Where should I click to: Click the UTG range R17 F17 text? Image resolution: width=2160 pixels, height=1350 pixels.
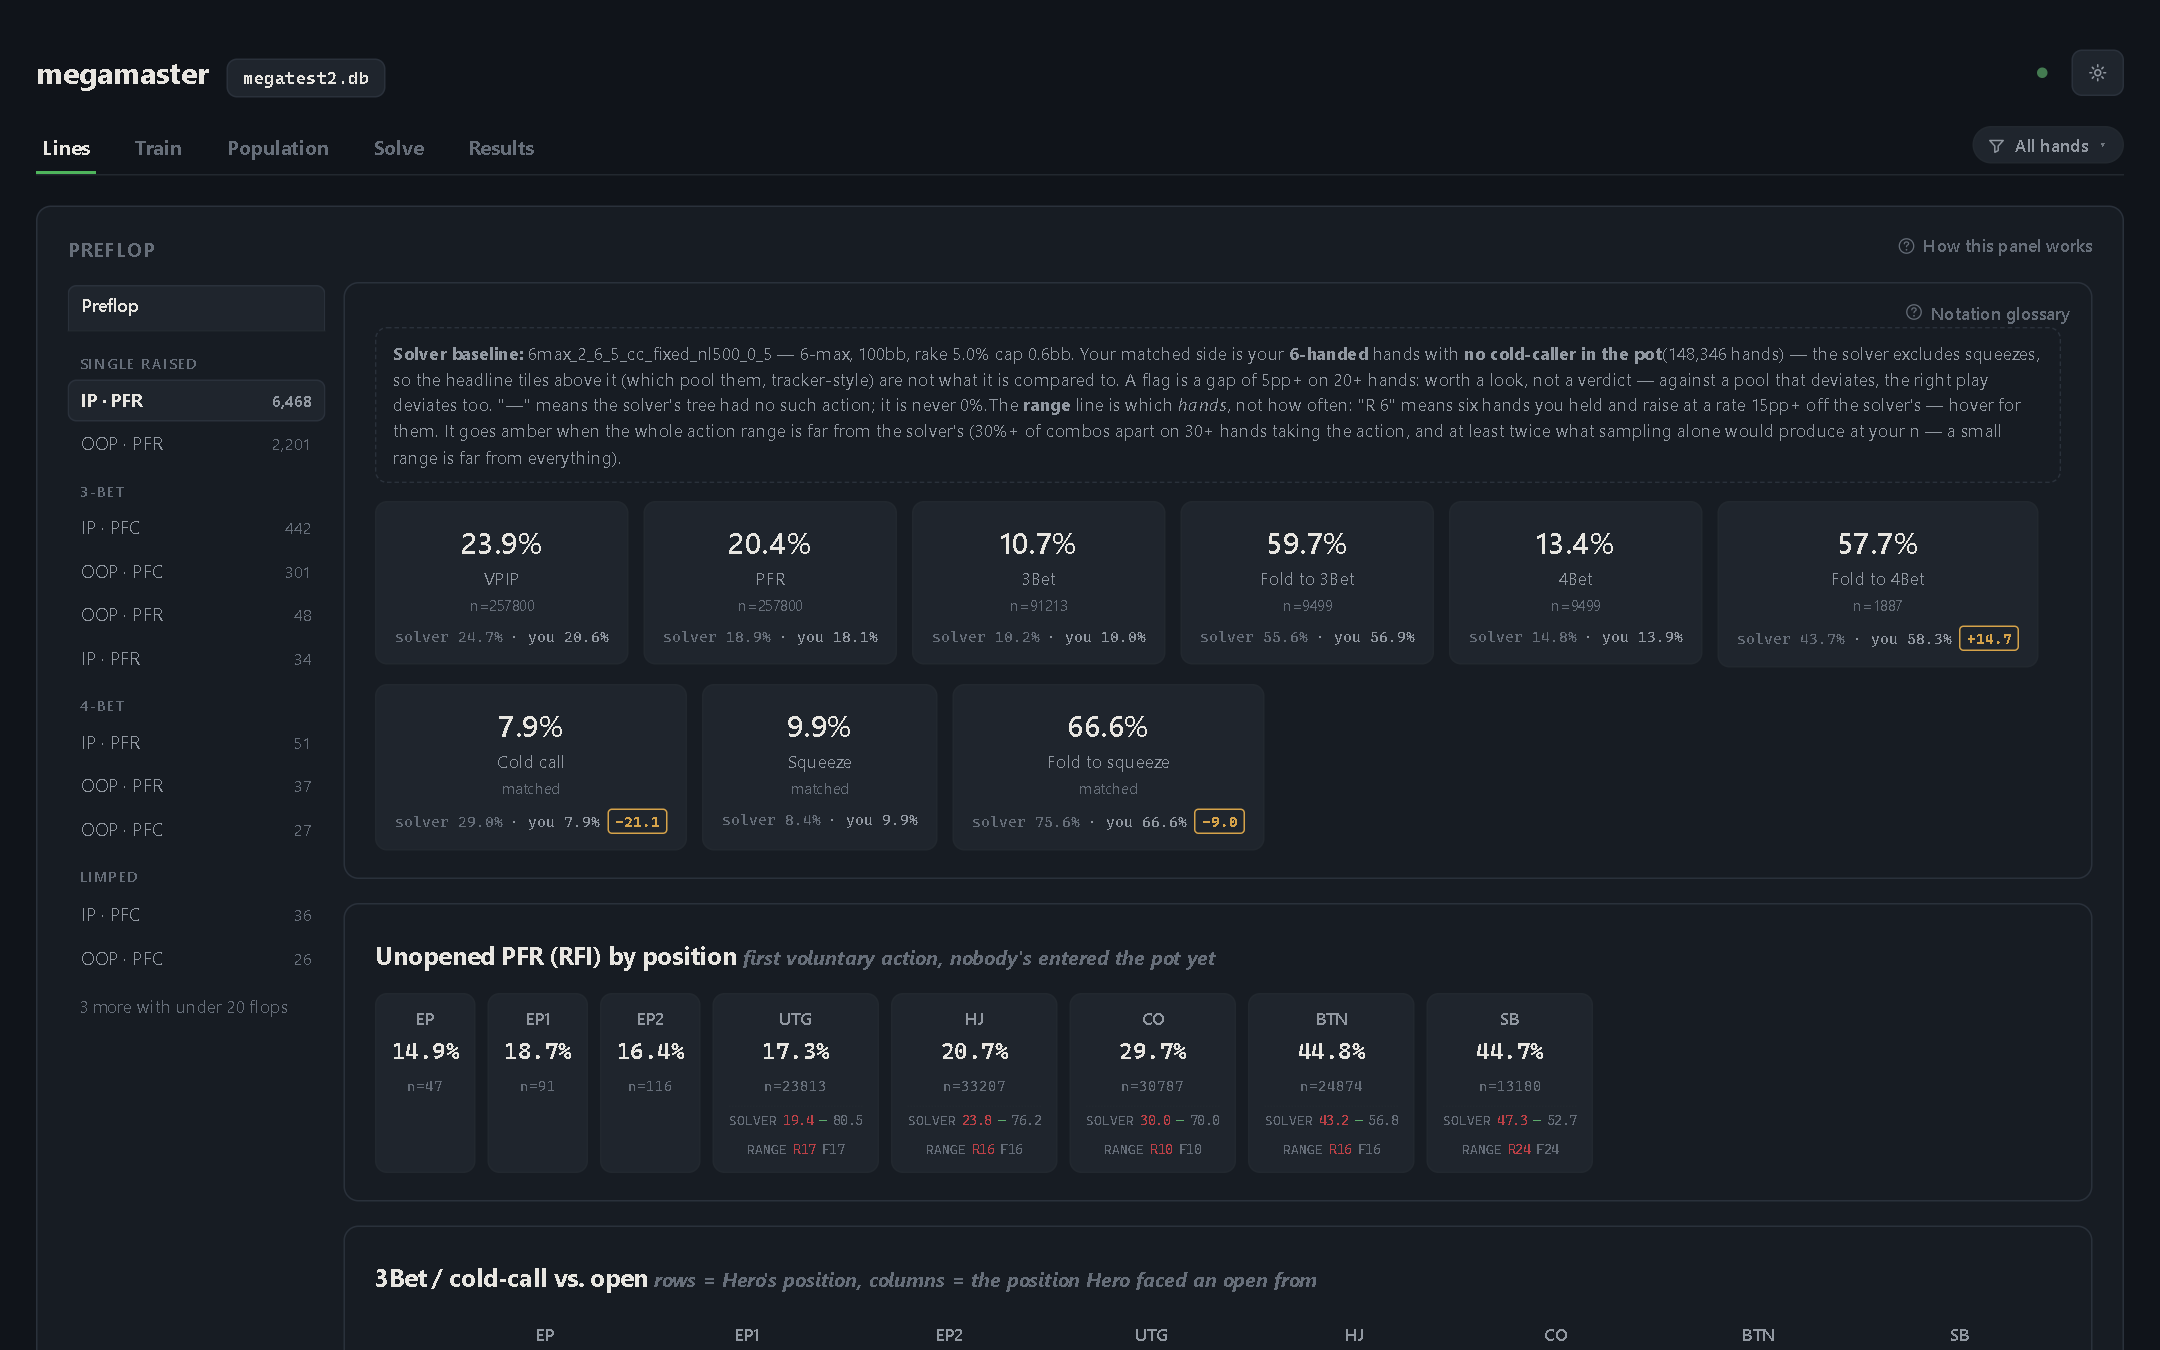(x=796, y=1150)
